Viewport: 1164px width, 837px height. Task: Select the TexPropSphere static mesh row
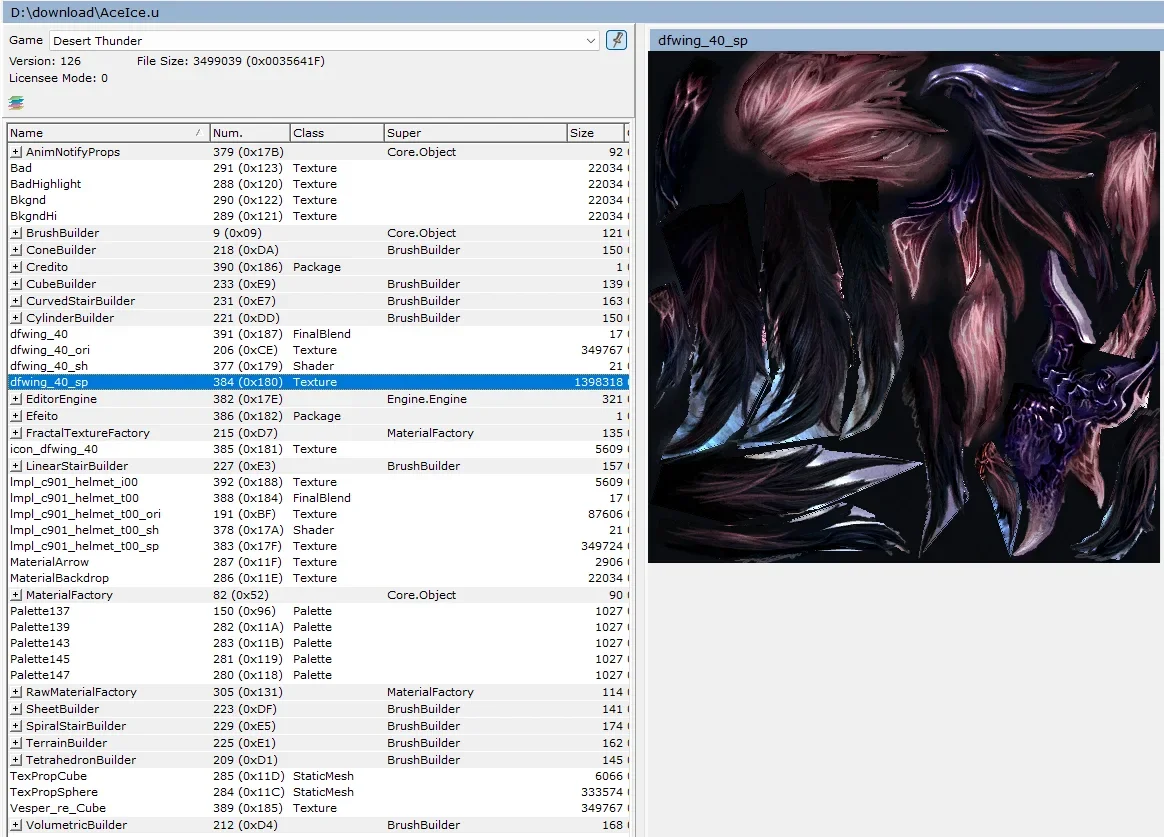pos(54,792)
